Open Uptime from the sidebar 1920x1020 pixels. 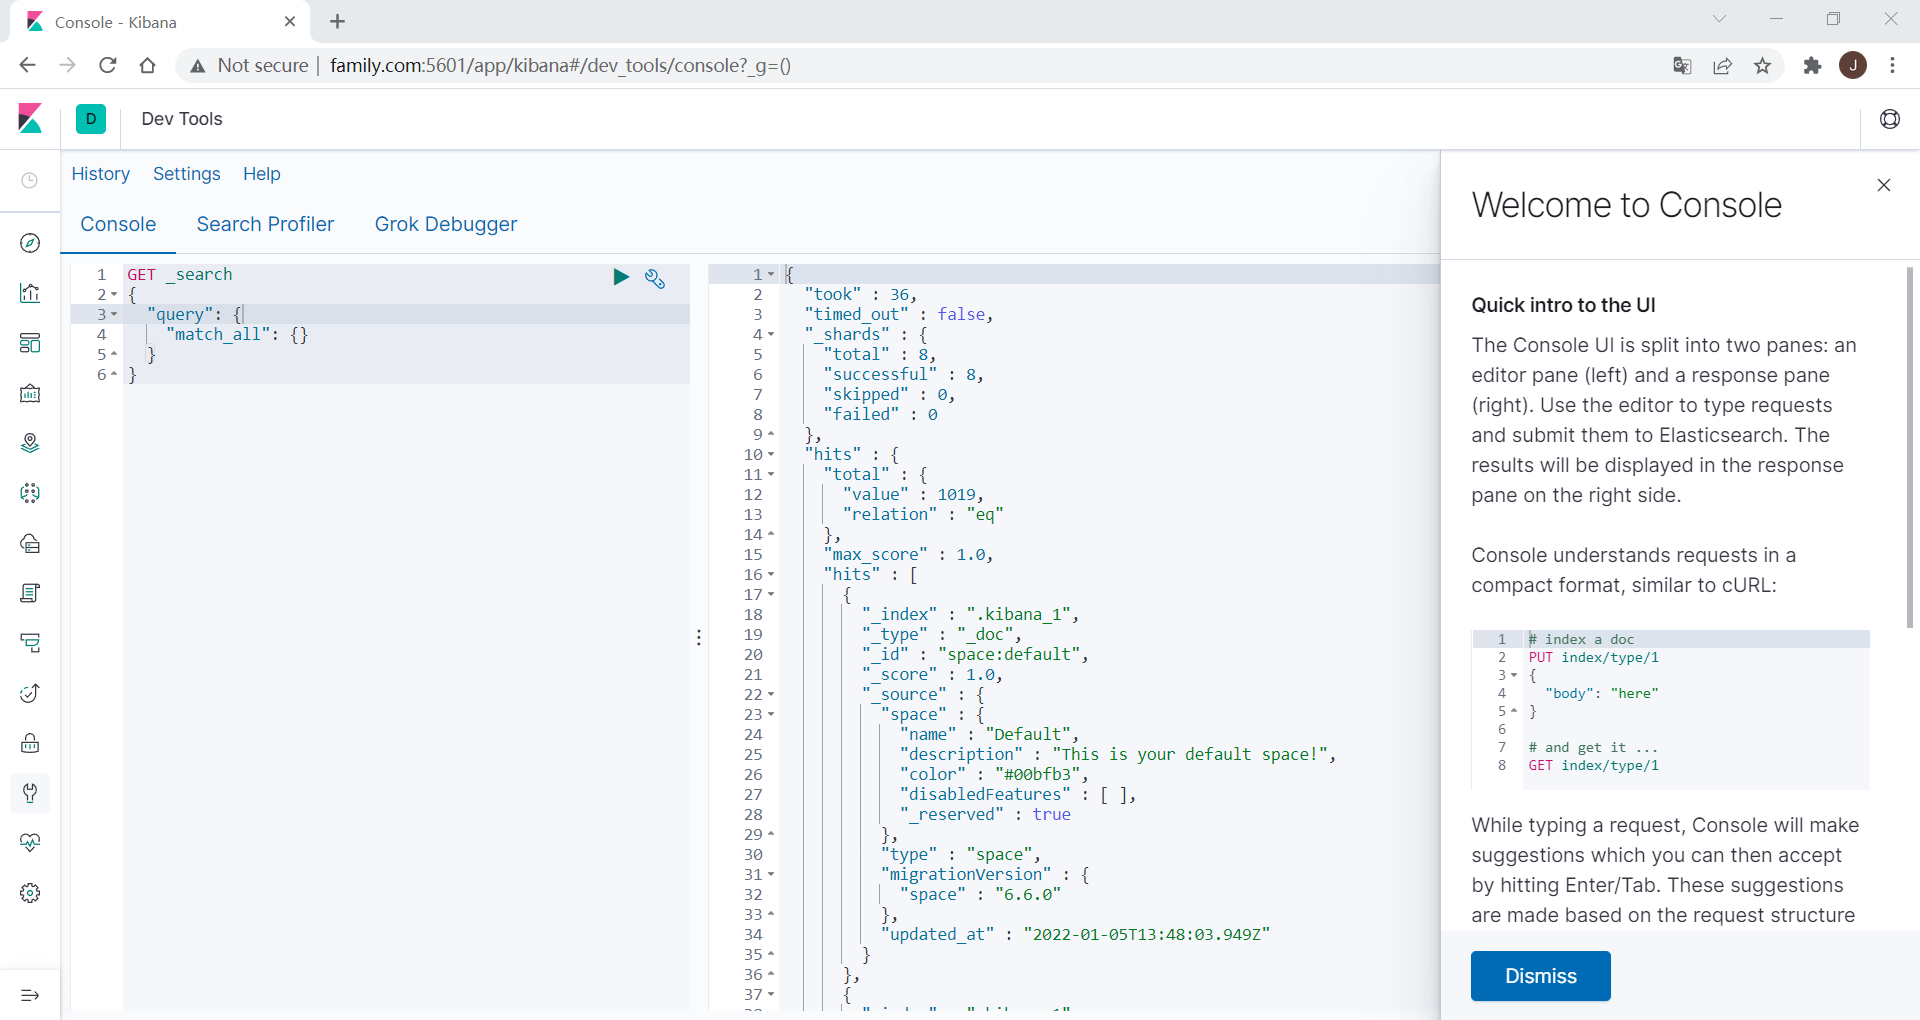point(30,693)
